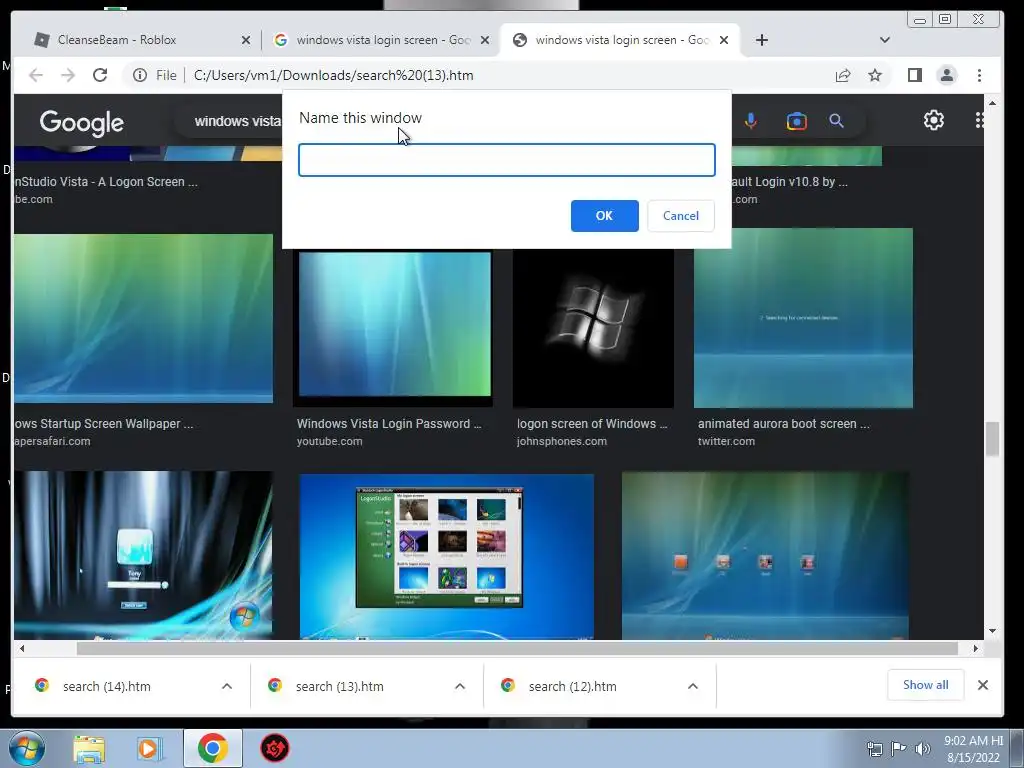1024x768 pixels.
Task: Open Windows Media Player from taskbar
Action: (x=150, y=748)
